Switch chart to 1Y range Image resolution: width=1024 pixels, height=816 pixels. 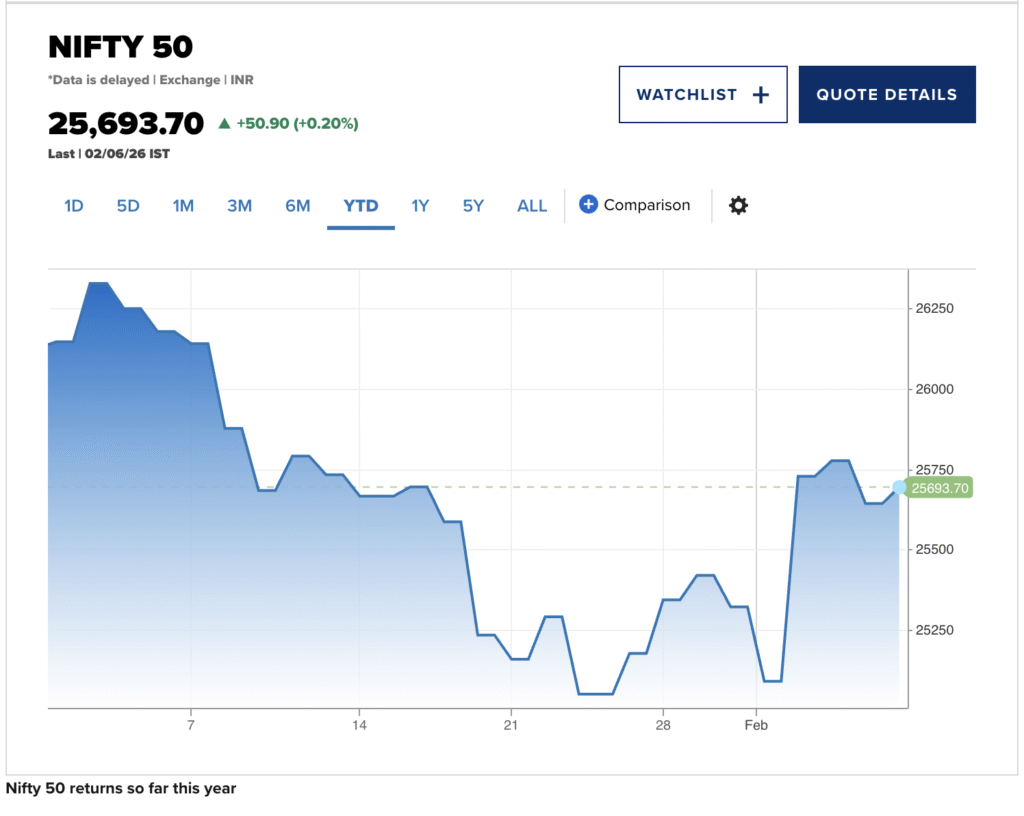(x=420, y=206)
